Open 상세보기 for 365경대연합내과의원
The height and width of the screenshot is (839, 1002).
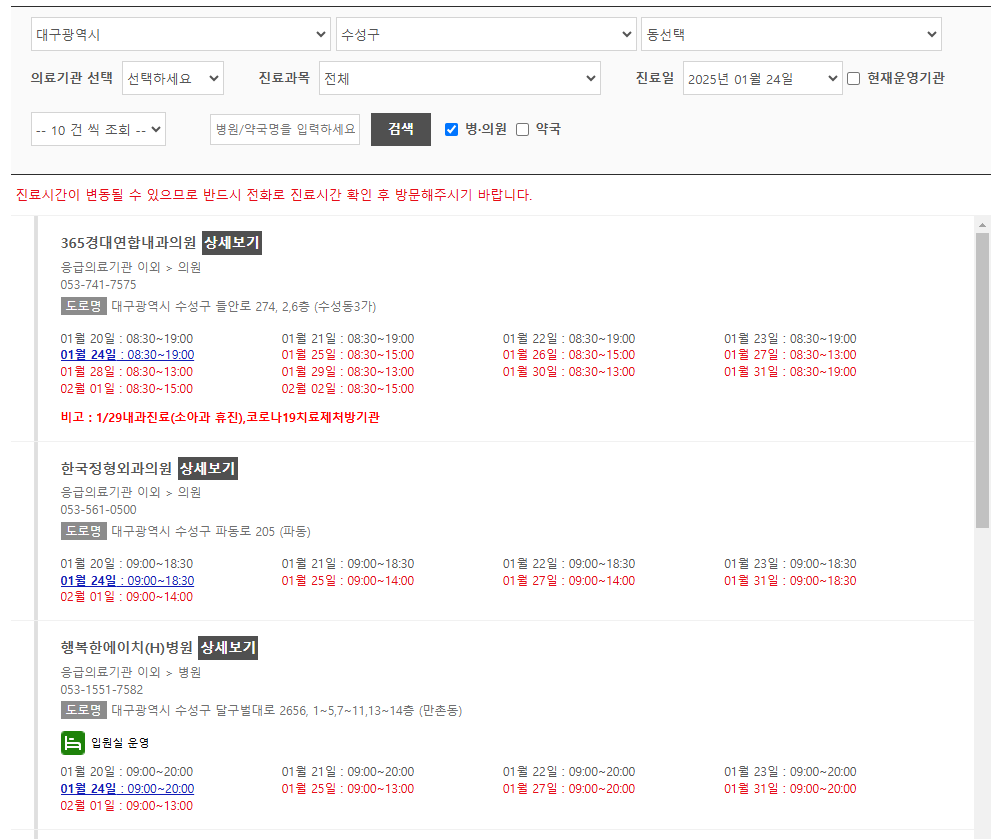pyautogui.click(x=232, y=243)
